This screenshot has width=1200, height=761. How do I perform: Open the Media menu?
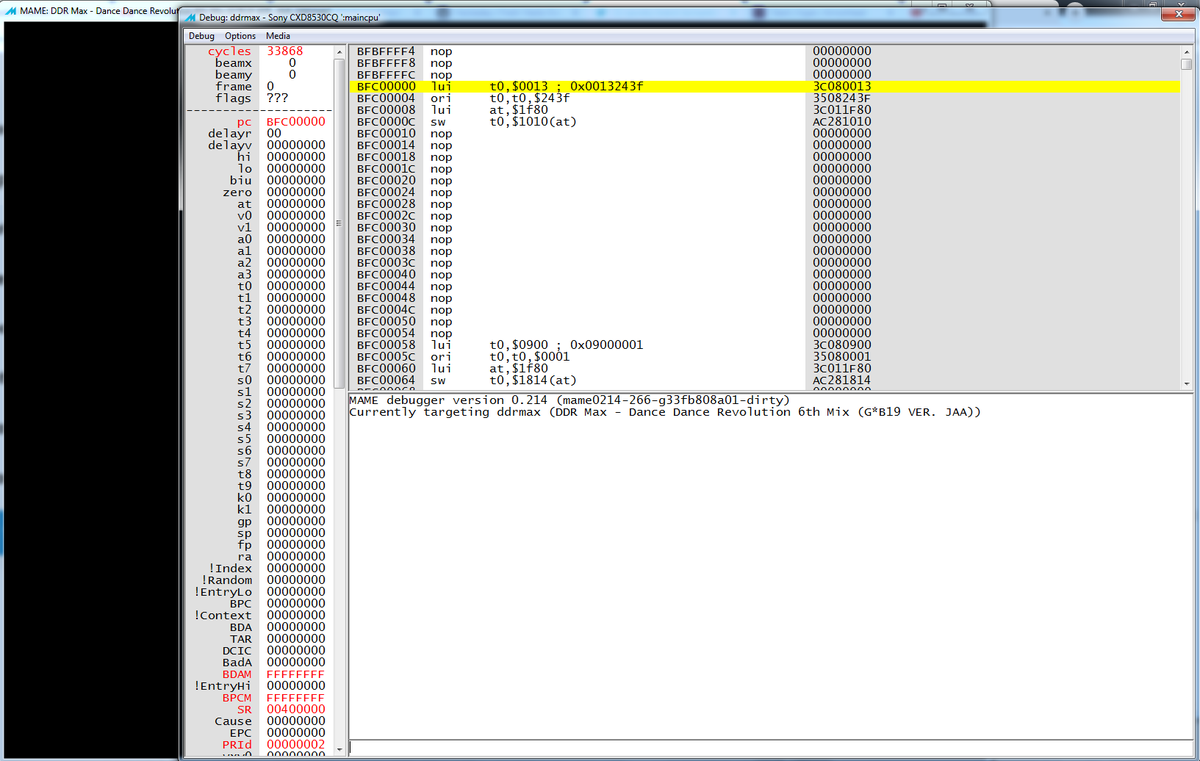(277, 36)
